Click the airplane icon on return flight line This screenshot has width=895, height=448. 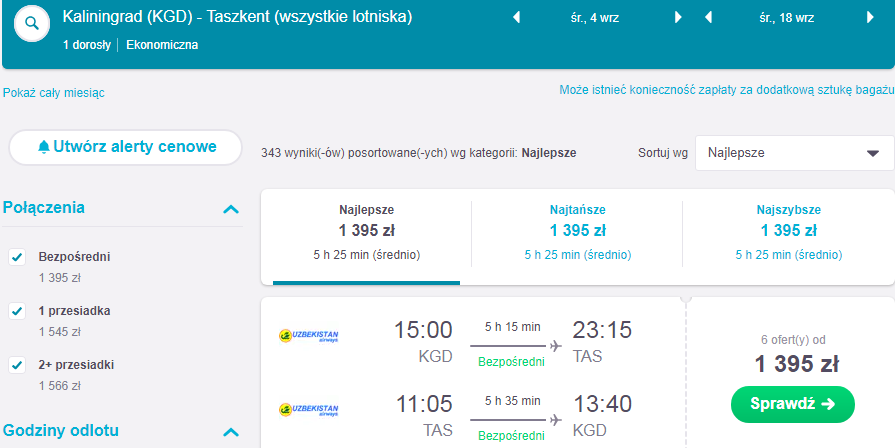tap(555, 420)
